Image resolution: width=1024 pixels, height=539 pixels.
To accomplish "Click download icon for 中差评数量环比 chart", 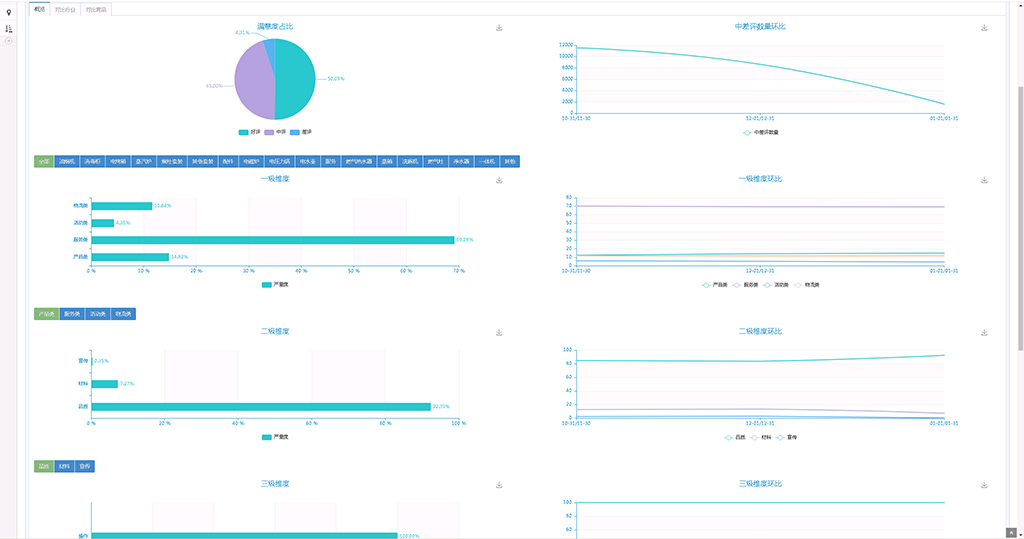I will pos(984,28).
